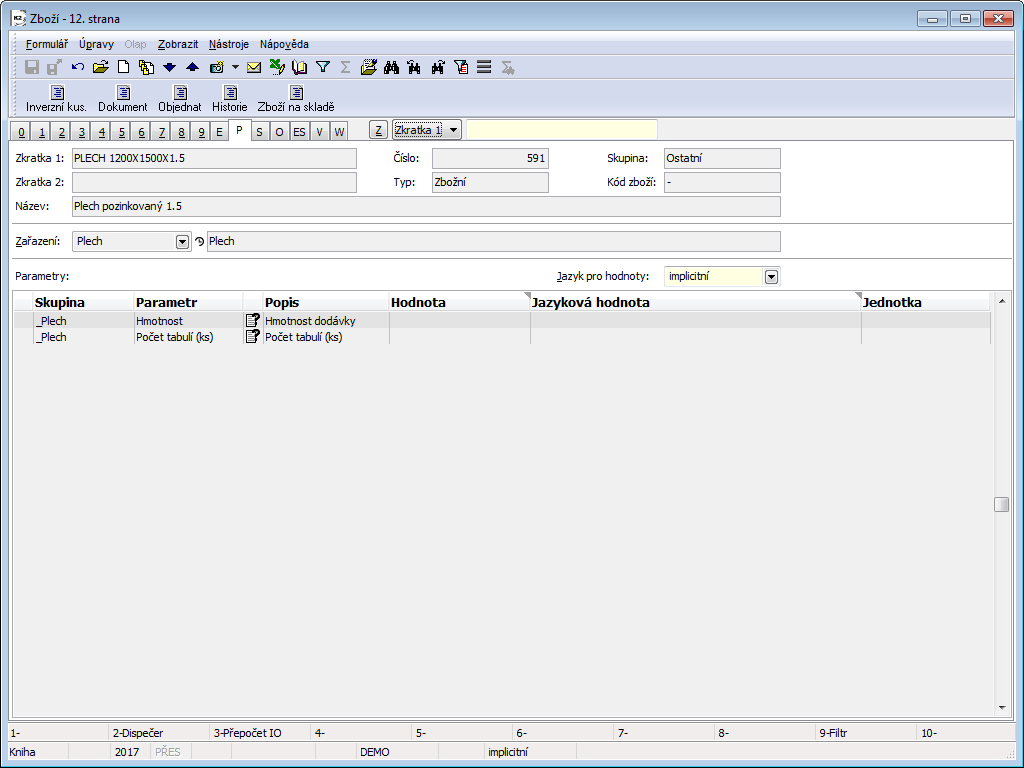Click the filter funnel icon
1024x768 pixels.
[x=323, y=67]
